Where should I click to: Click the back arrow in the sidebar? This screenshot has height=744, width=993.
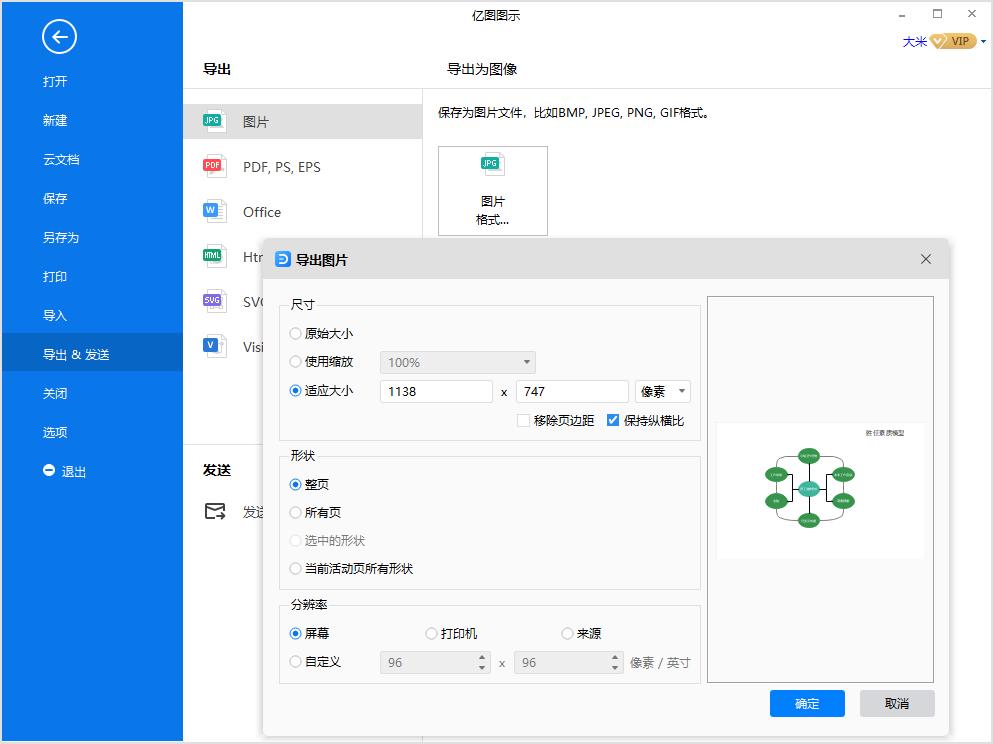coord(59,37)
